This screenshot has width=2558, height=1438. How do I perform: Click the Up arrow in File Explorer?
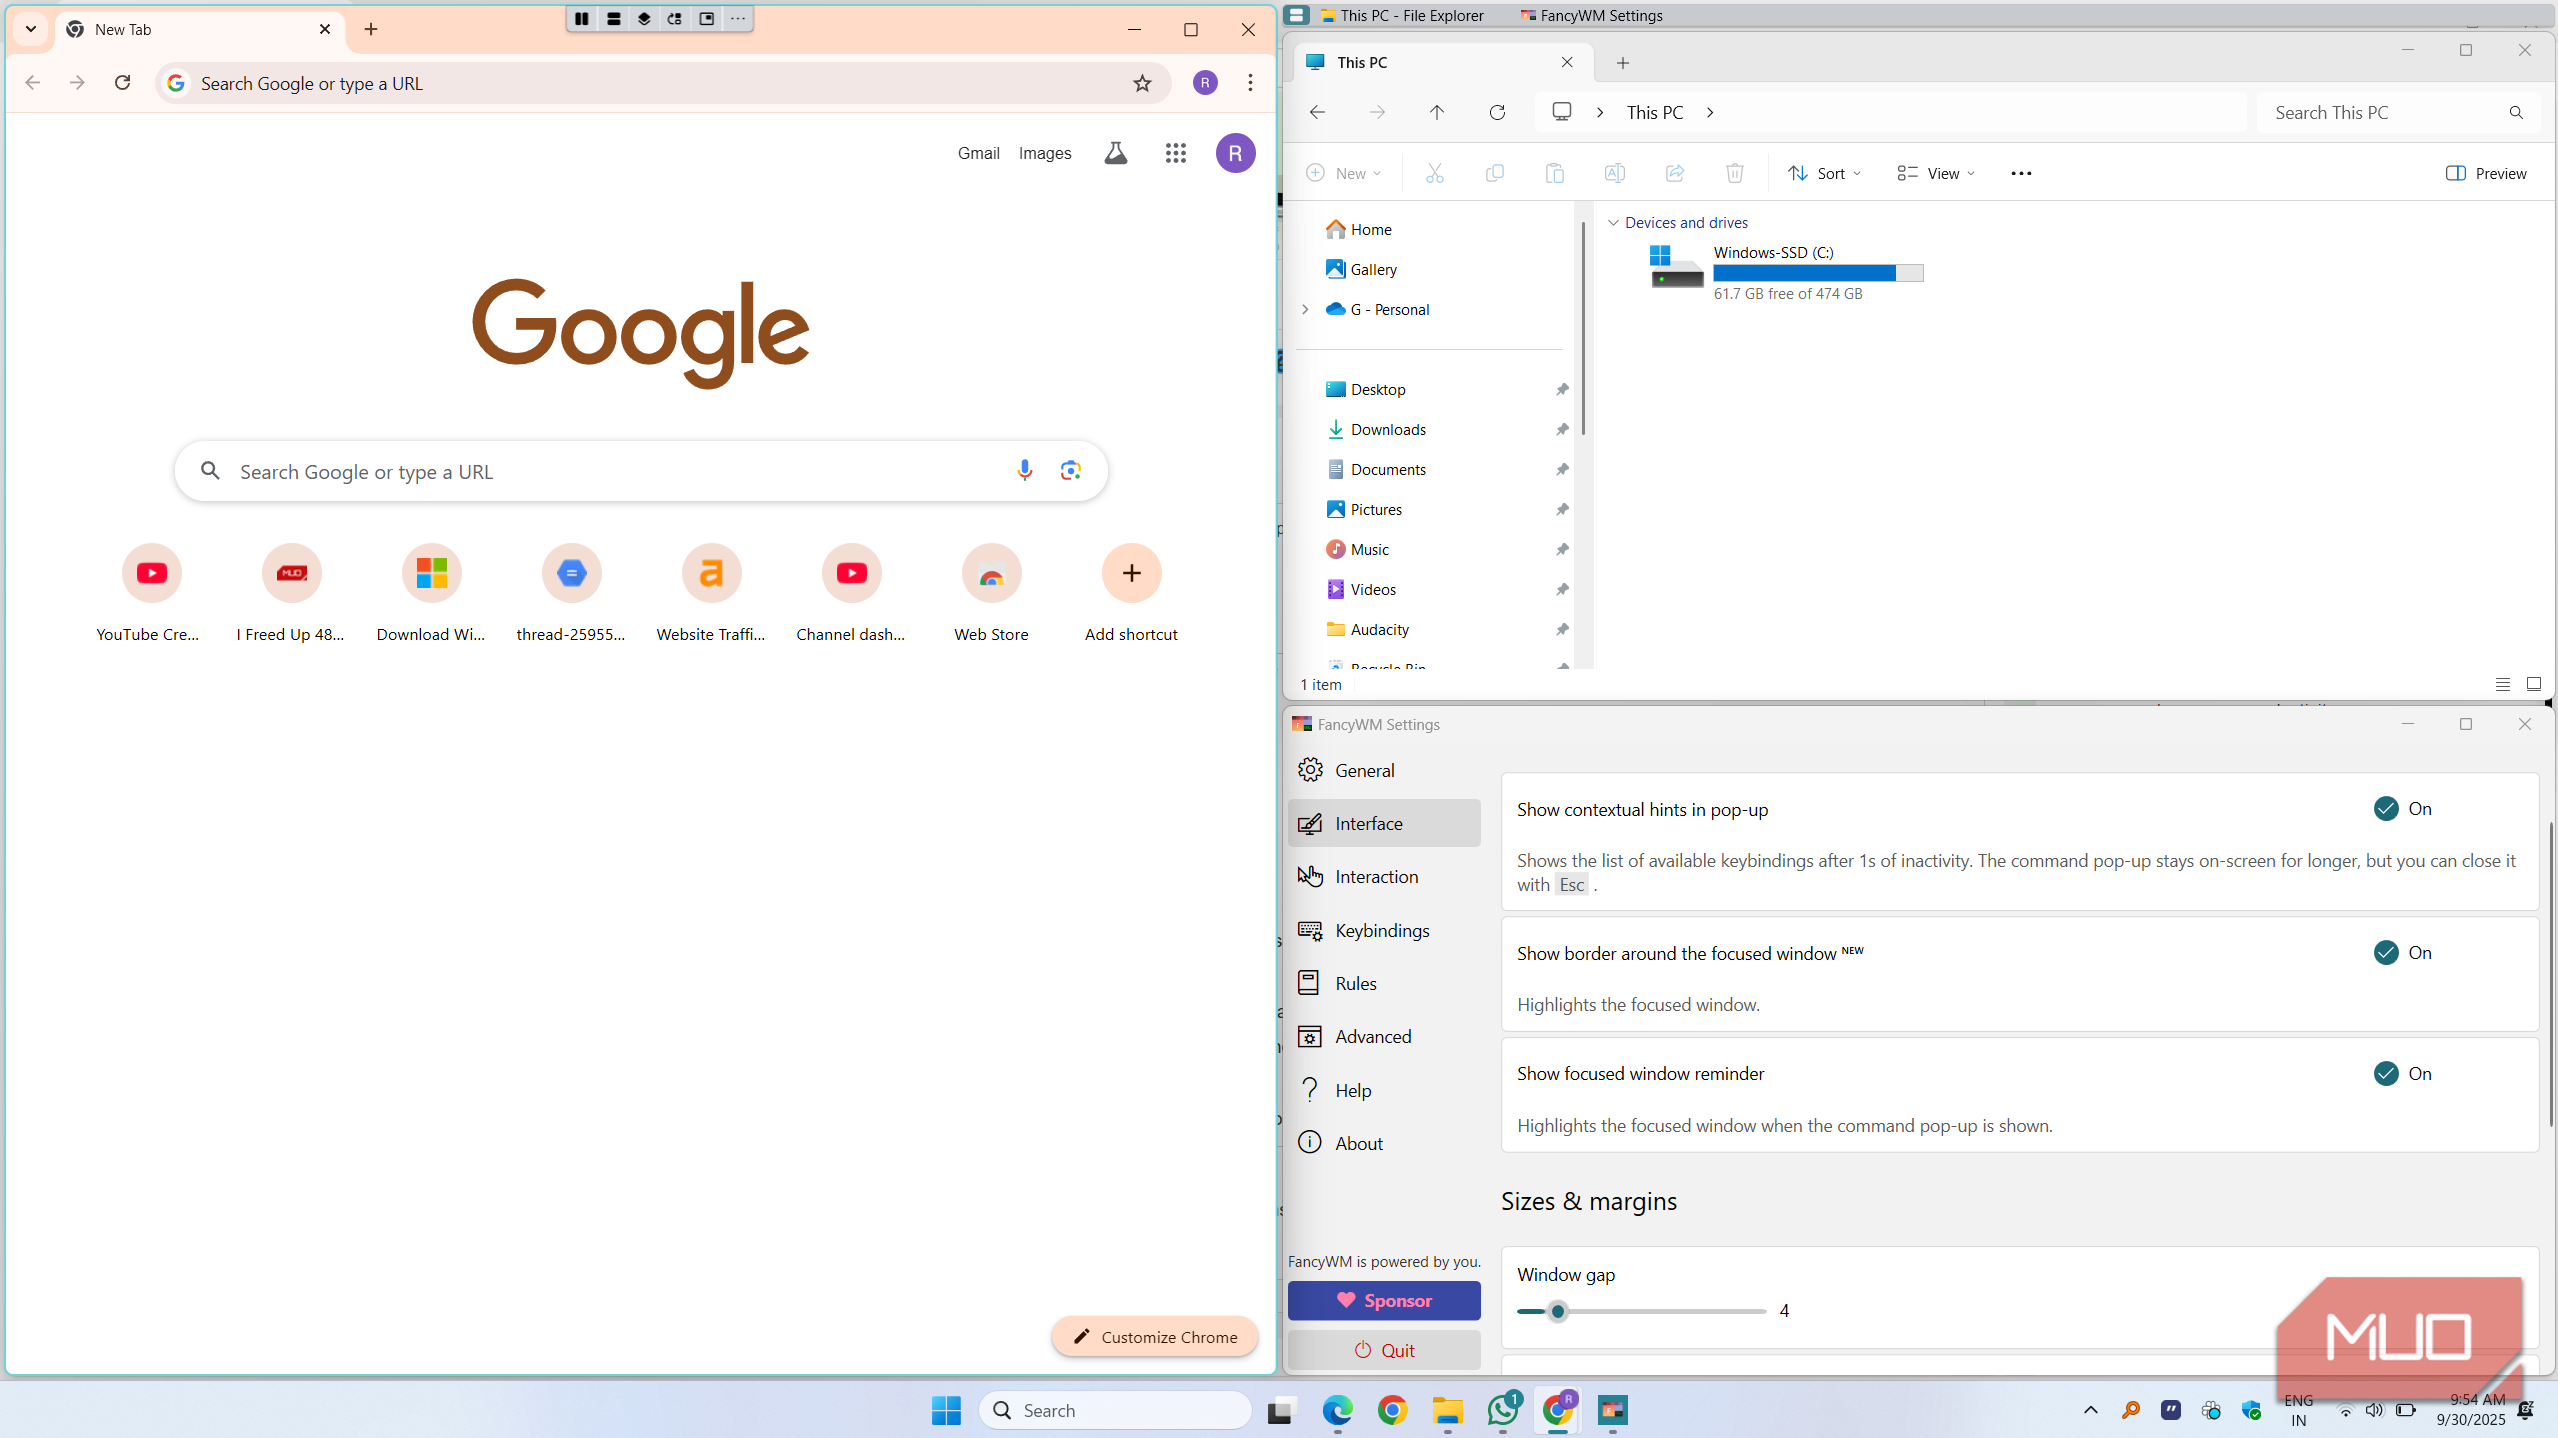click(x=1437, y=113)
